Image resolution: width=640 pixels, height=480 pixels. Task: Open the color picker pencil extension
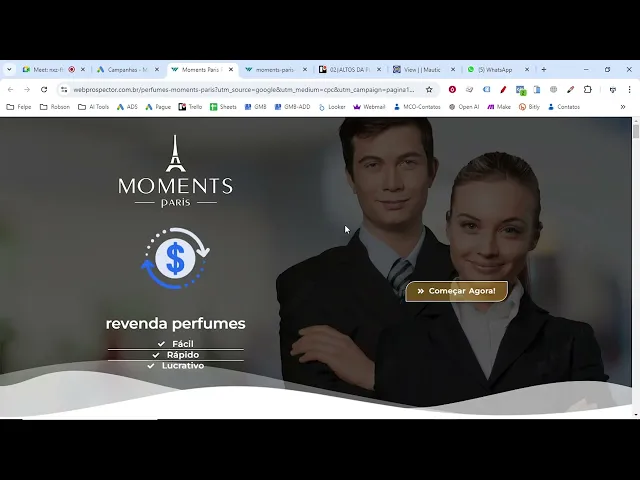571,90
